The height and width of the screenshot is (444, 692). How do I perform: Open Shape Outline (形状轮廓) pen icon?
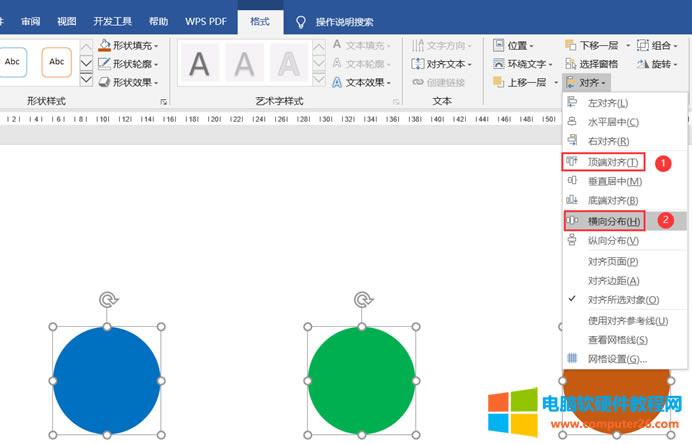point(105,64)
